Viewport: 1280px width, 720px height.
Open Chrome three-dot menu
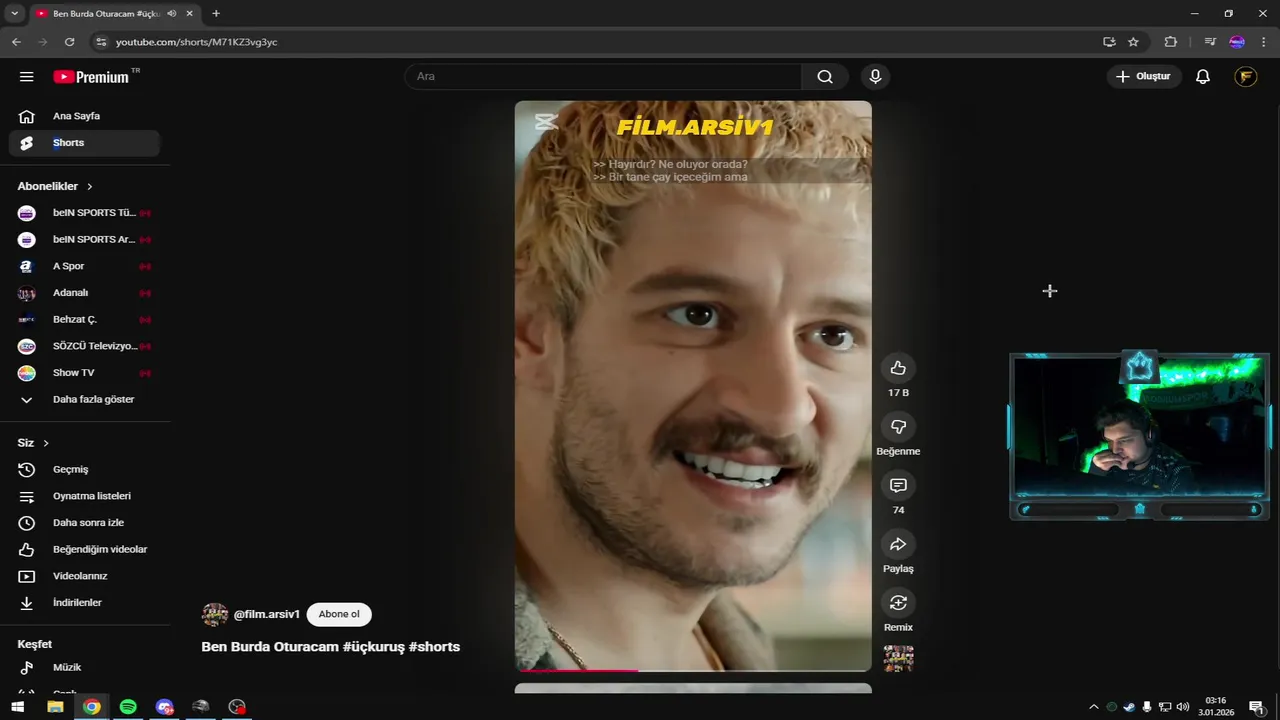pos(1263,42)
